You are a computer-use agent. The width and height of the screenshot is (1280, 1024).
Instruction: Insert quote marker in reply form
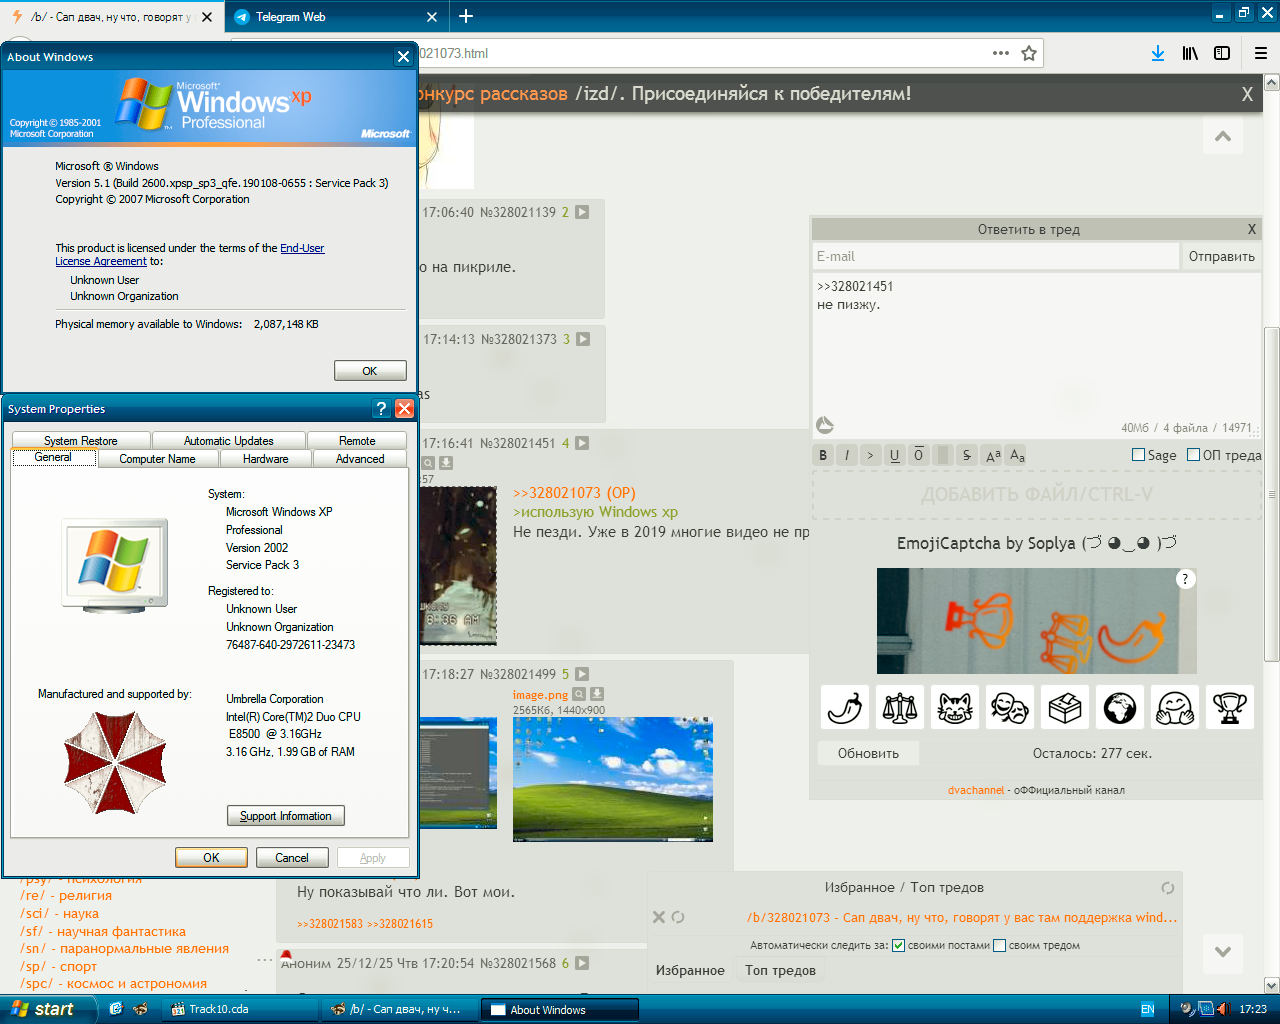click(x=870, y=455)
